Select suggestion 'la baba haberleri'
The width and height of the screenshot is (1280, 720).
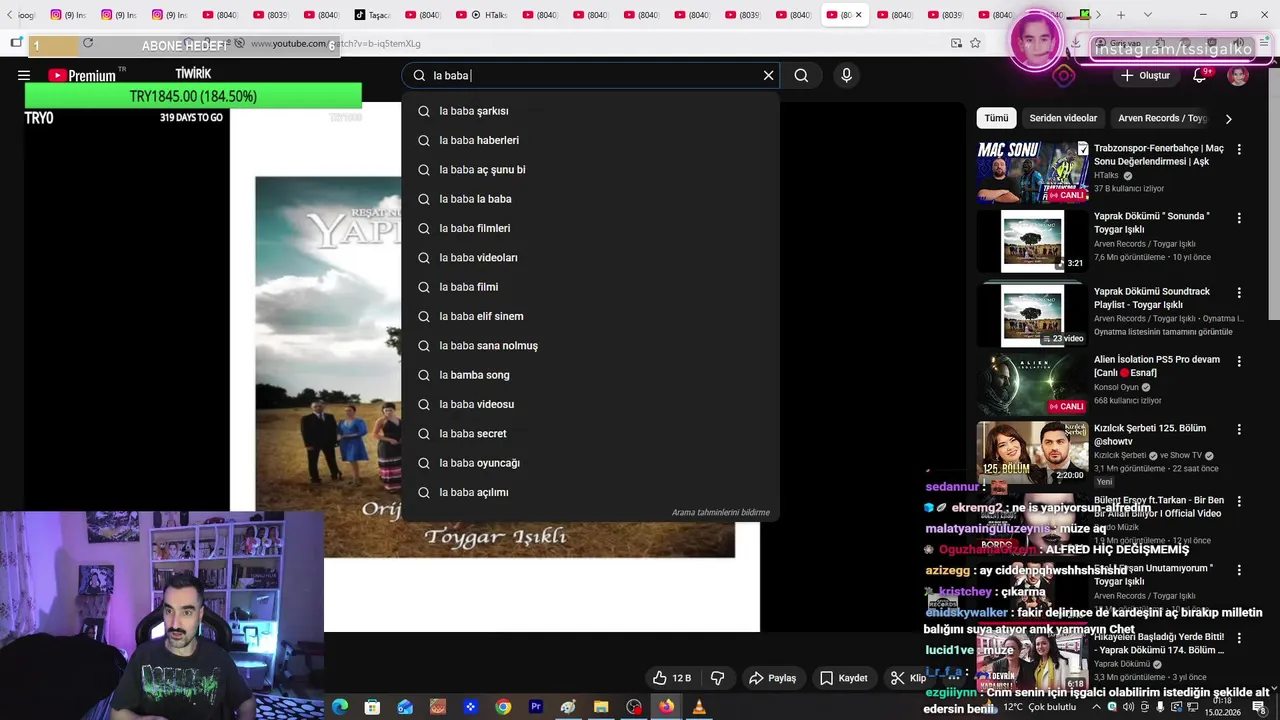coord(590,140)
